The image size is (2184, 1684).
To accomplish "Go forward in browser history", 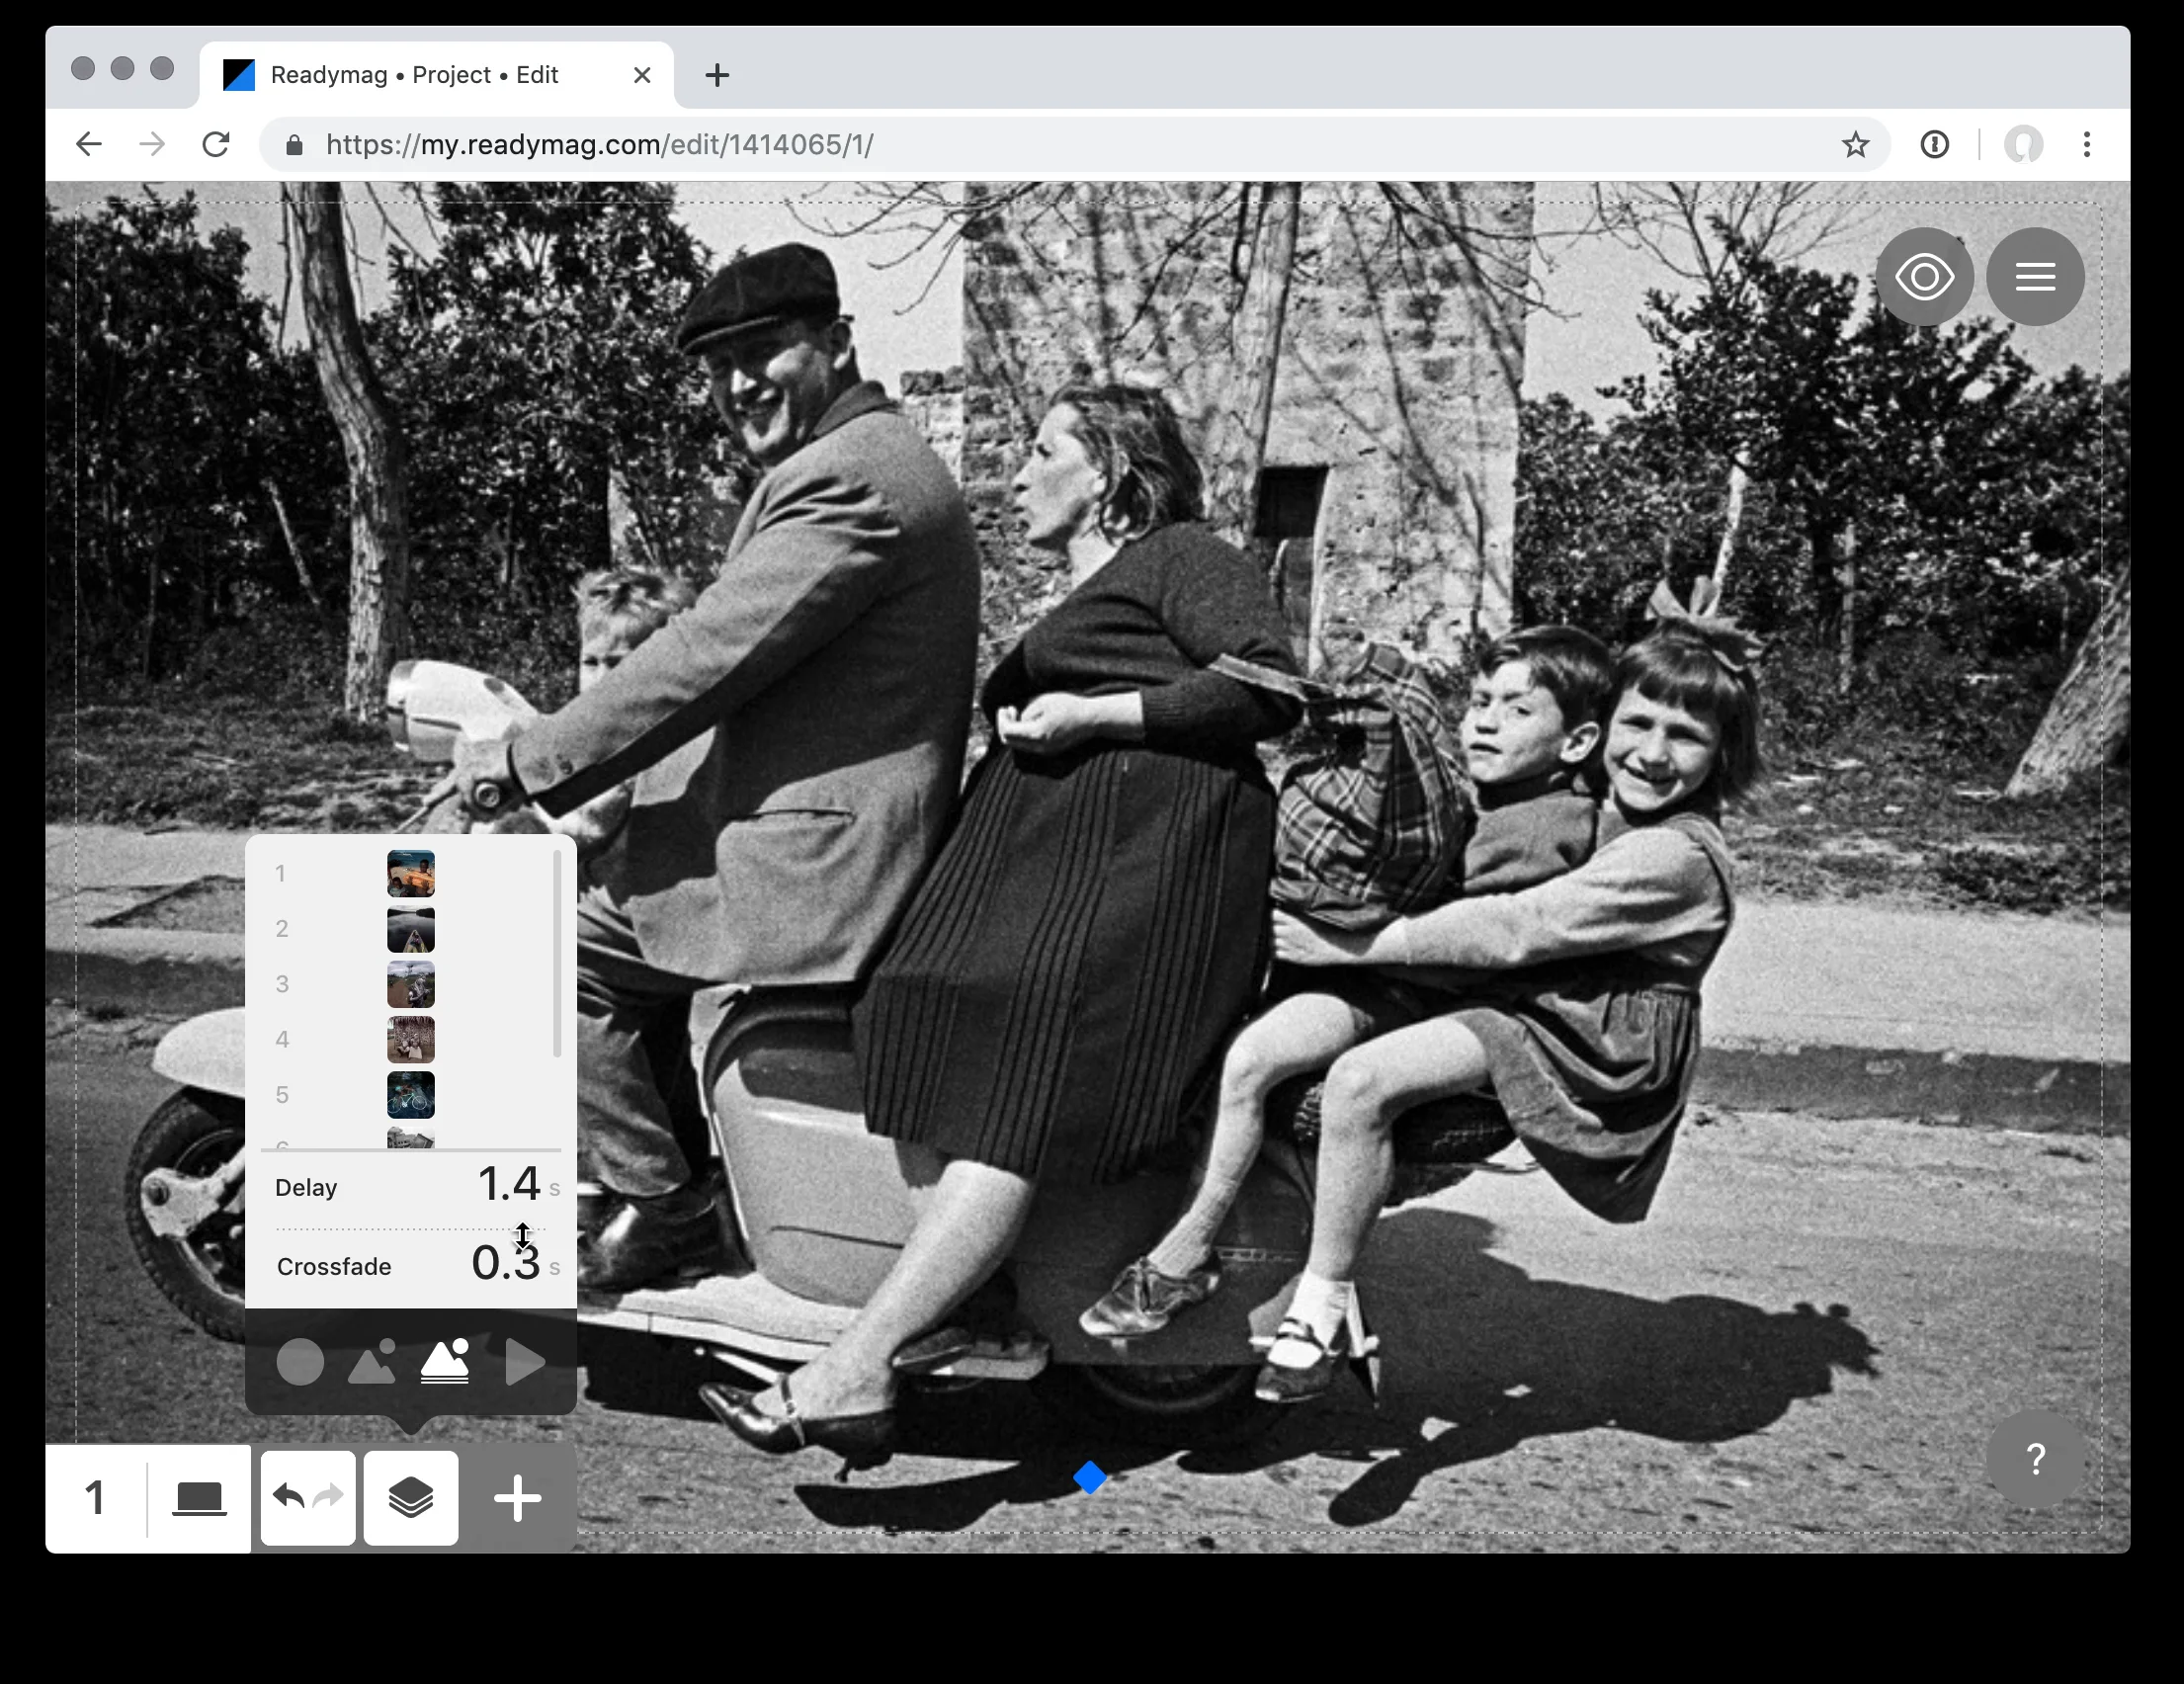I will tap(152, 145).
